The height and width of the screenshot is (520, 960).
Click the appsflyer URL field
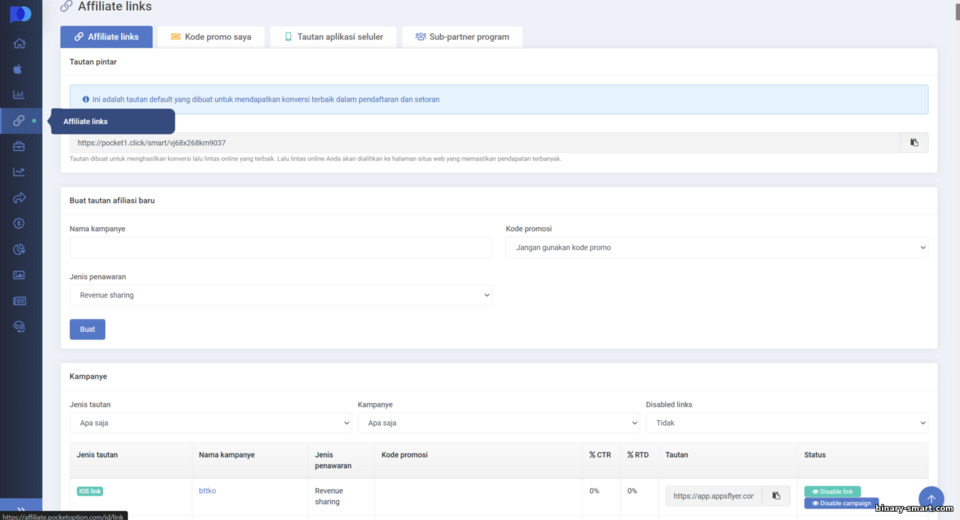pos(714,496)
